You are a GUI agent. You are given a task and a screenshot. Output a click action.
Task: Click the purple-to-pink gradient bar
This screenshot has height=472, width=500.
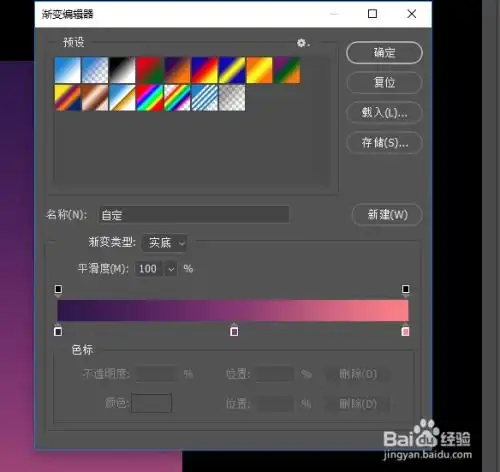(233, 310)
